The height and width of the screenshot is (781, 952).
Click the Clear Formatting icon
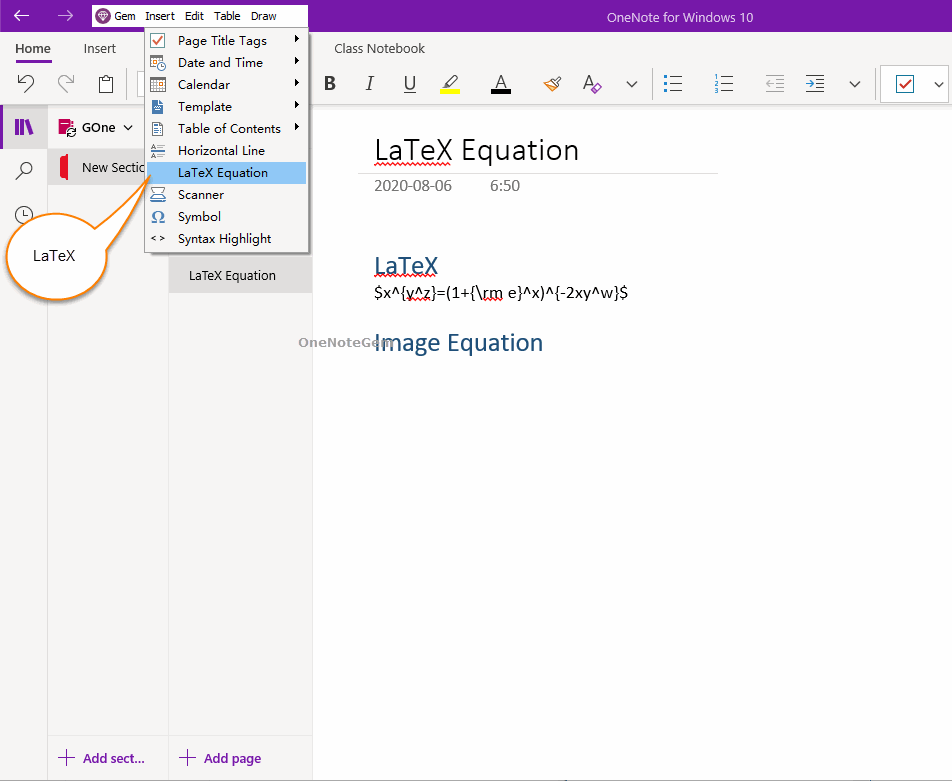pos(592,84)
